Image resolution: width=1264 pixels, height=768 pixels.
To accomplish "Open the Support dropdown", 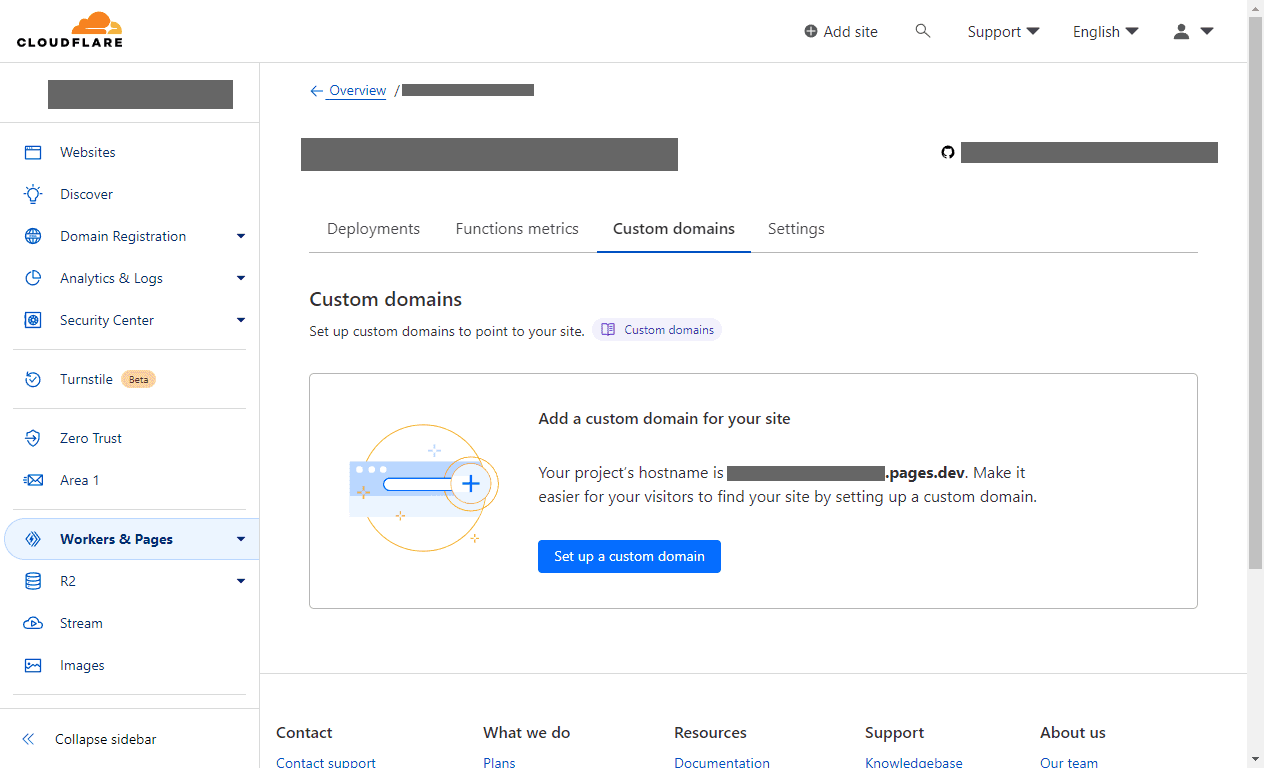I will click(x=1003, y=31).
